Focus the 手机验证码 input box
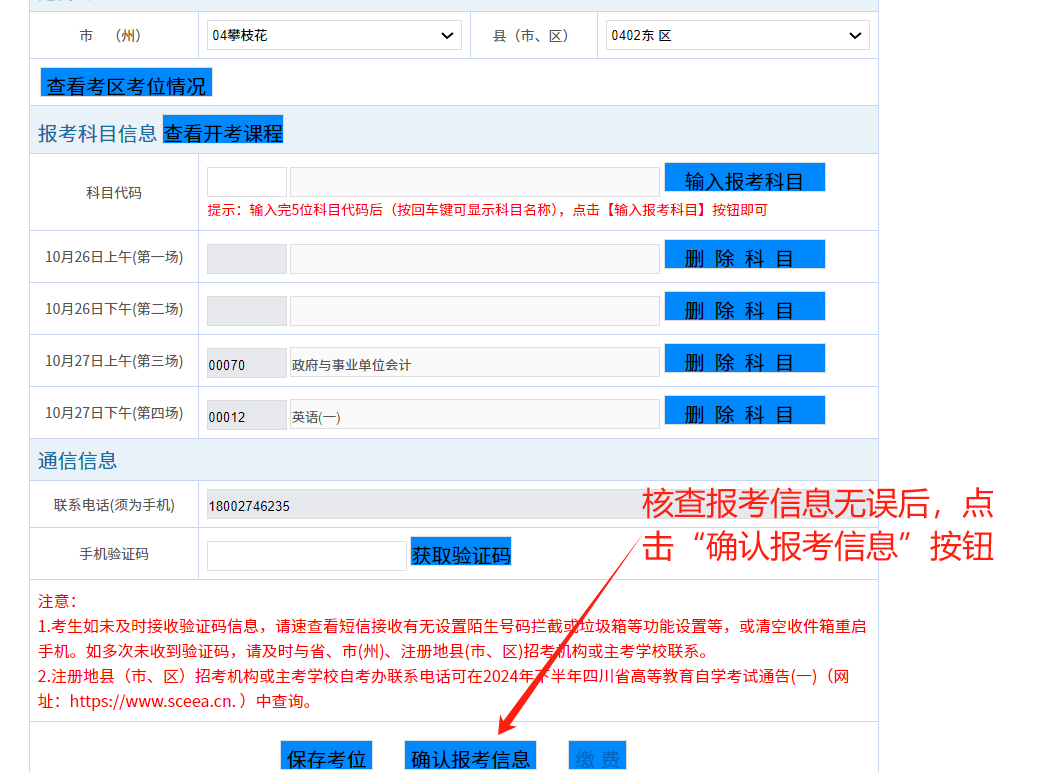The height and width of the screenshot is (772, 1038). (306, 556)
